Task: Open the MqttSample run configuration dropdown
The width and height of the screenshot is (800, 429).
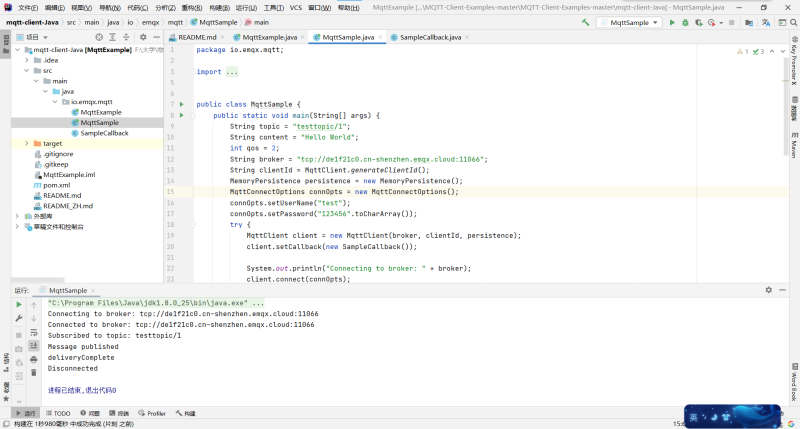Action: pos(630,22)
